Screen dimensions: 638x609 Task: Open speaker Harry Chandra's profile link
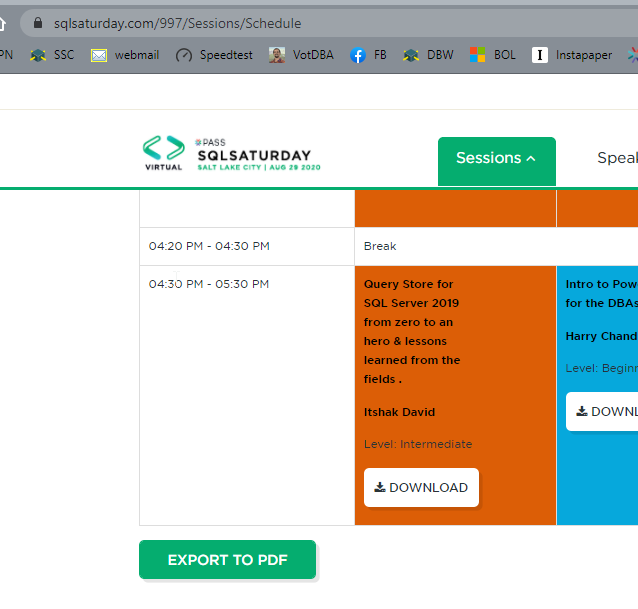click(x=601, y=336)
